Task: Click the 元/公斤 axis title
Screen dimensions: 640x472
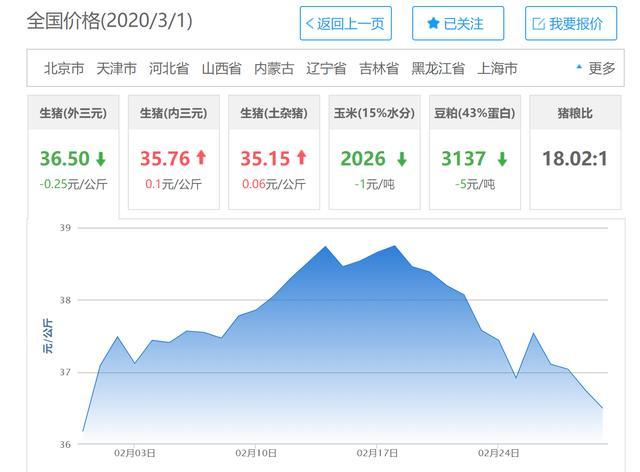Action: click(x=48, y=336)
